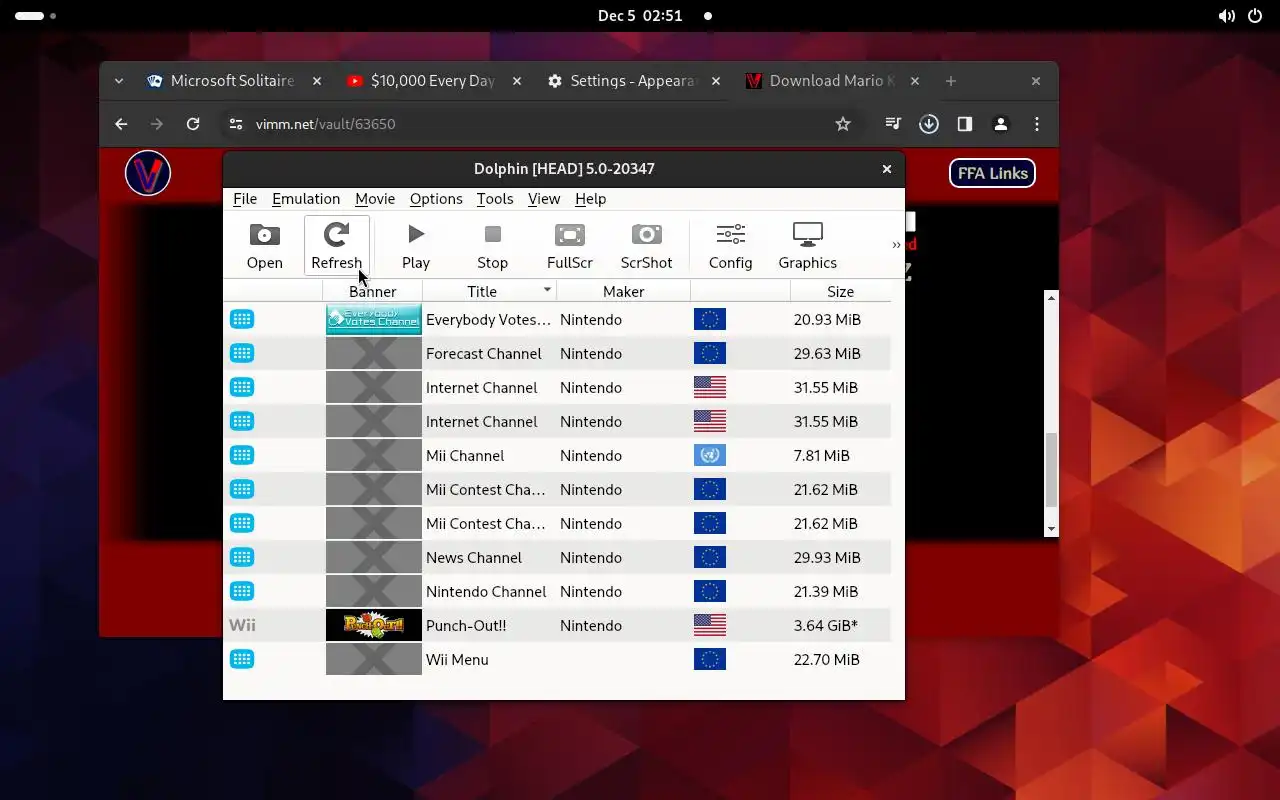Refresh the Dolphin game list
Screen dimensions: 1280x800
(x=336, y=246)
